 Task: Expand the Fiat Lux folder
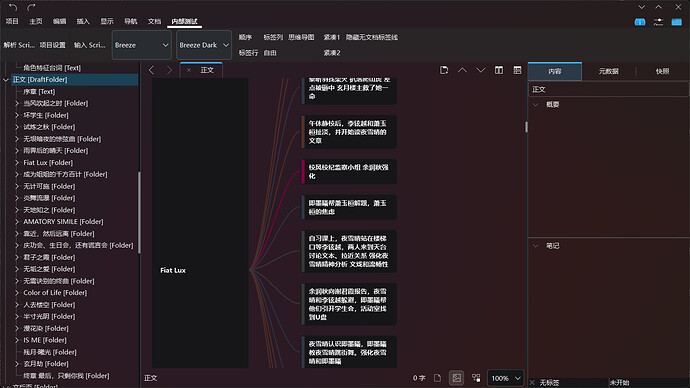[x=17, y=163]
